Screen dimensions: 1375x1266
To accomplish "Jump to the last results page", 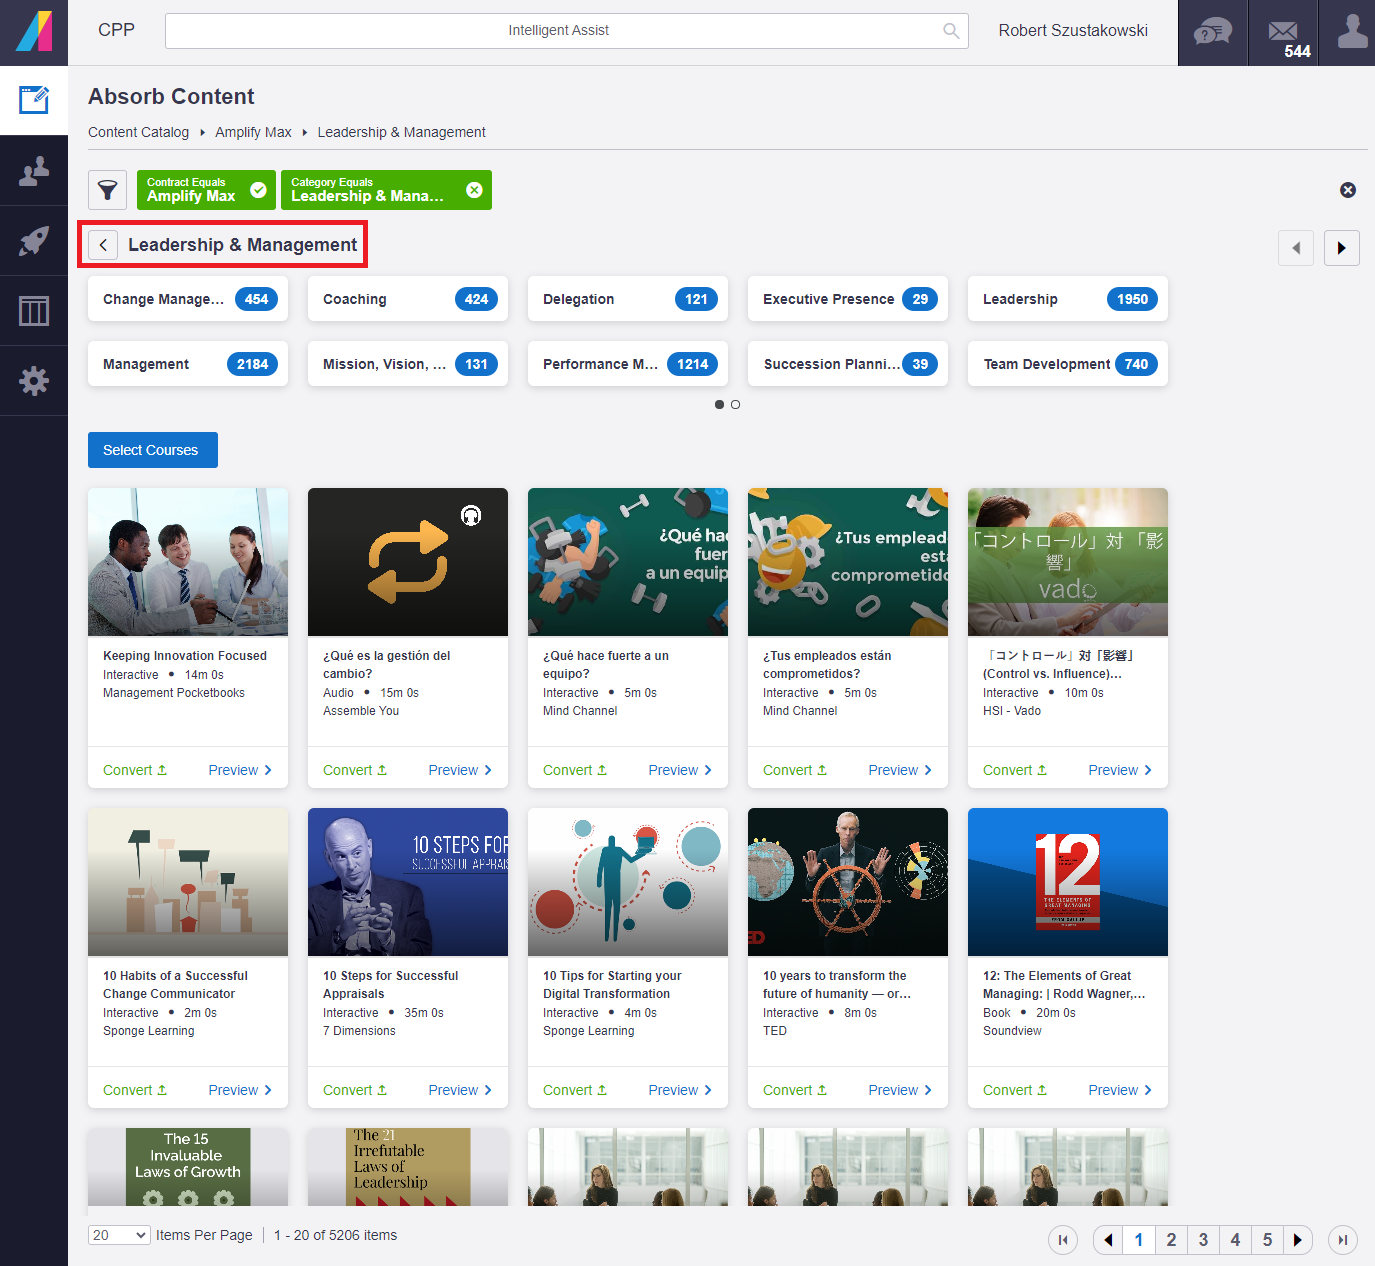I will 1343,1240.
